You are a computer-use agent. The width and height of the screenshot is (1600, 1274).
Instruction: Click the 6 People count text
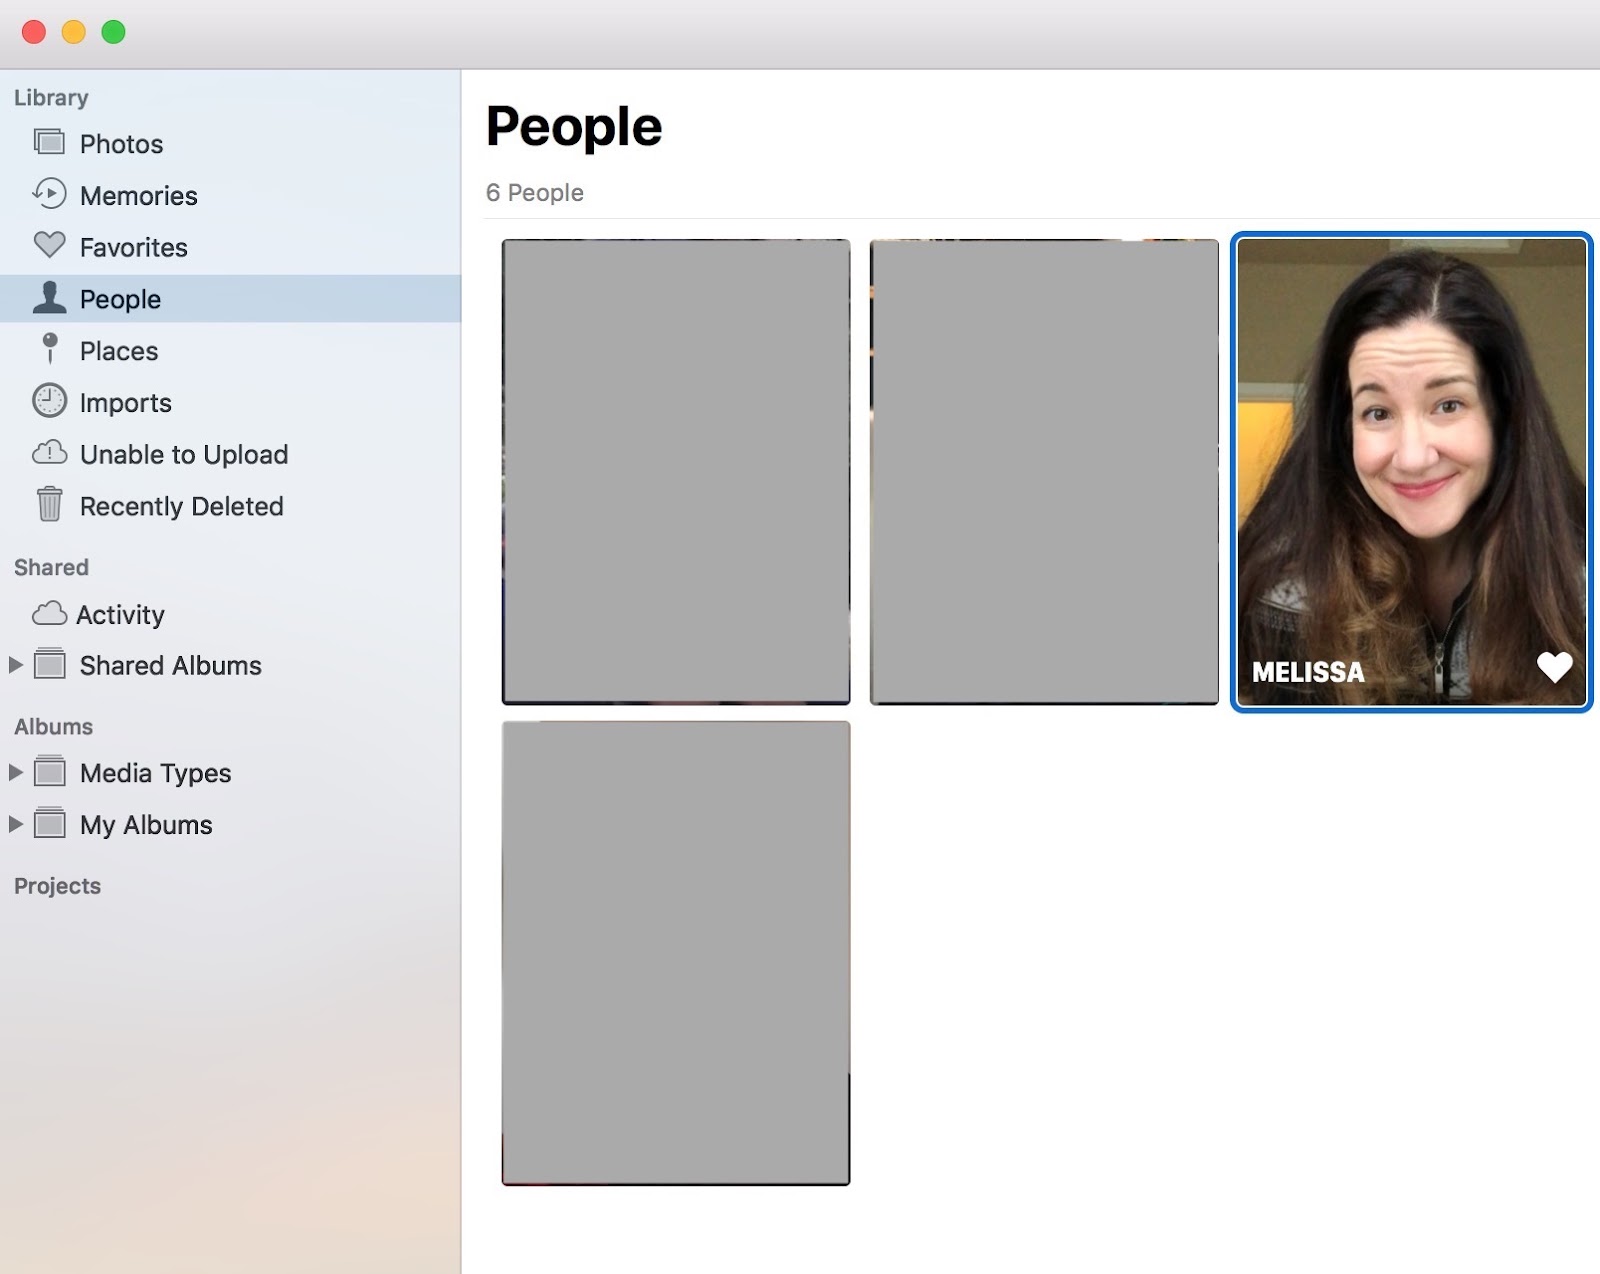534,193
